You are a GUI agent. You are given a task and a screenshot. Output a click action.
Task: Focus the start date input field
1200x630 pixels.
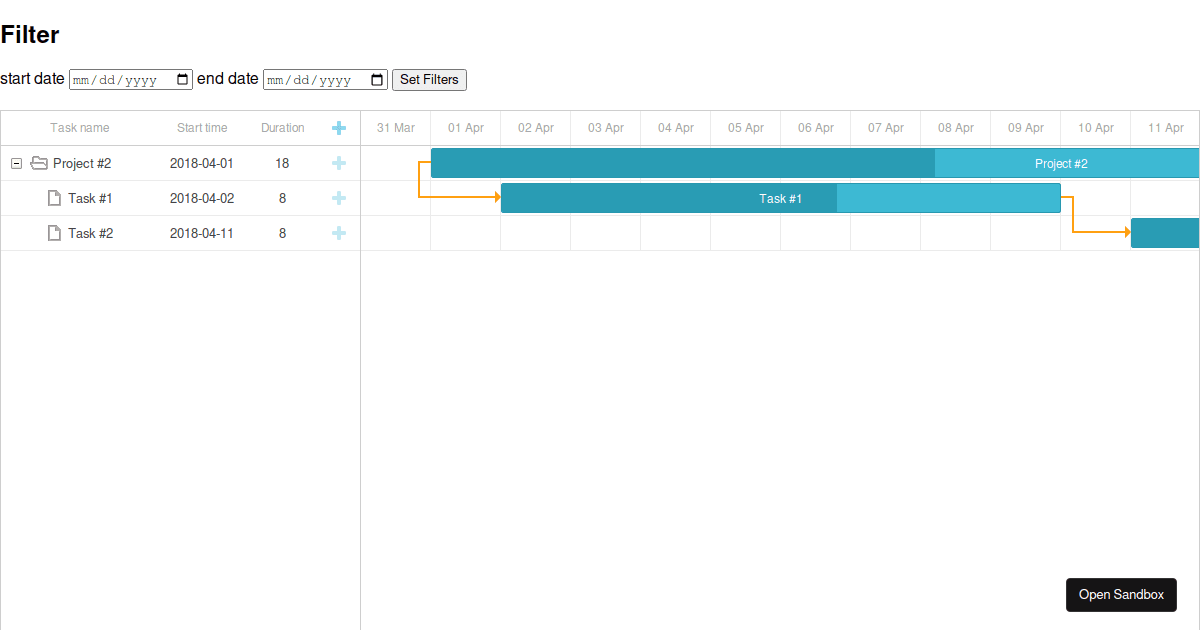[x=131, y=80]
